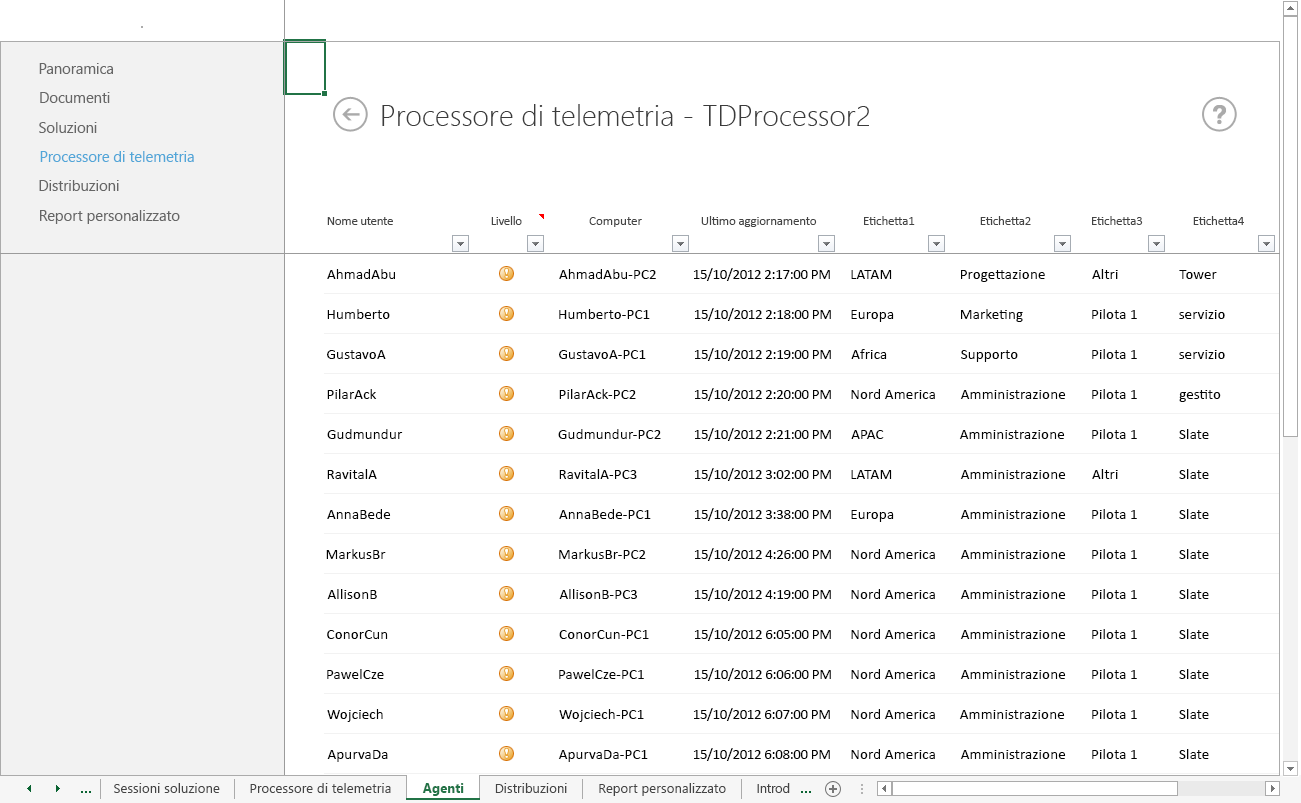This screenshot has width=1301, height=803.
Task: Click warning level icon in ConorCun row
Action: point(506,633)
